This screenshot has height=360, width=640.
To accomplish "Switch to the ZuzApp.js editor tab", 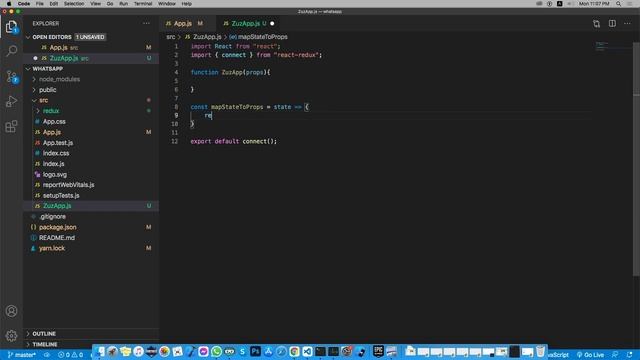I will pos(246,24).
